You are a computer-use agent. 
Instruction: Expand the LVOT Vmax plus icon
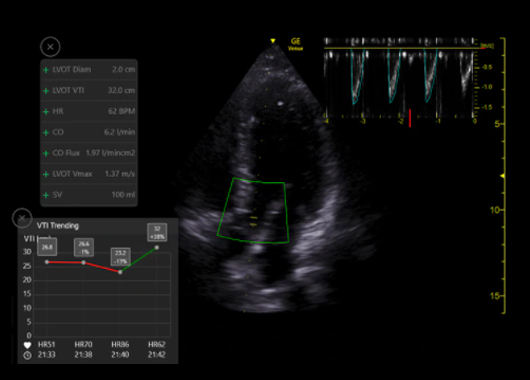click(x=46, y=174)
